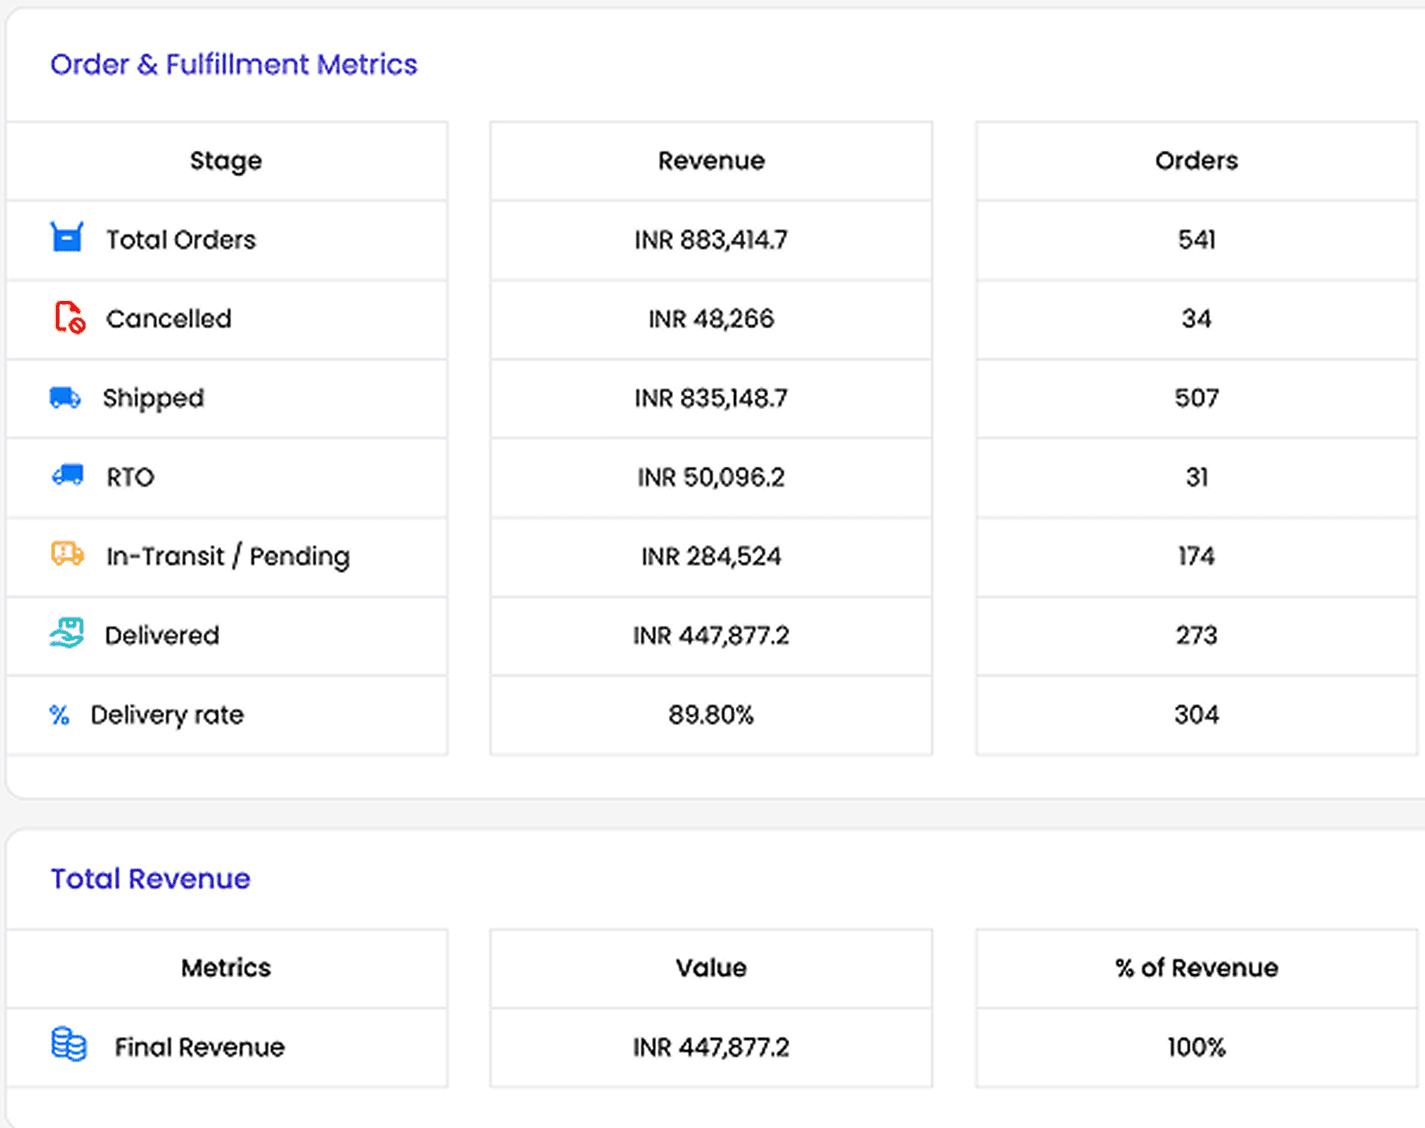
Task: Click orders count 174
Action: [1196, 556]
